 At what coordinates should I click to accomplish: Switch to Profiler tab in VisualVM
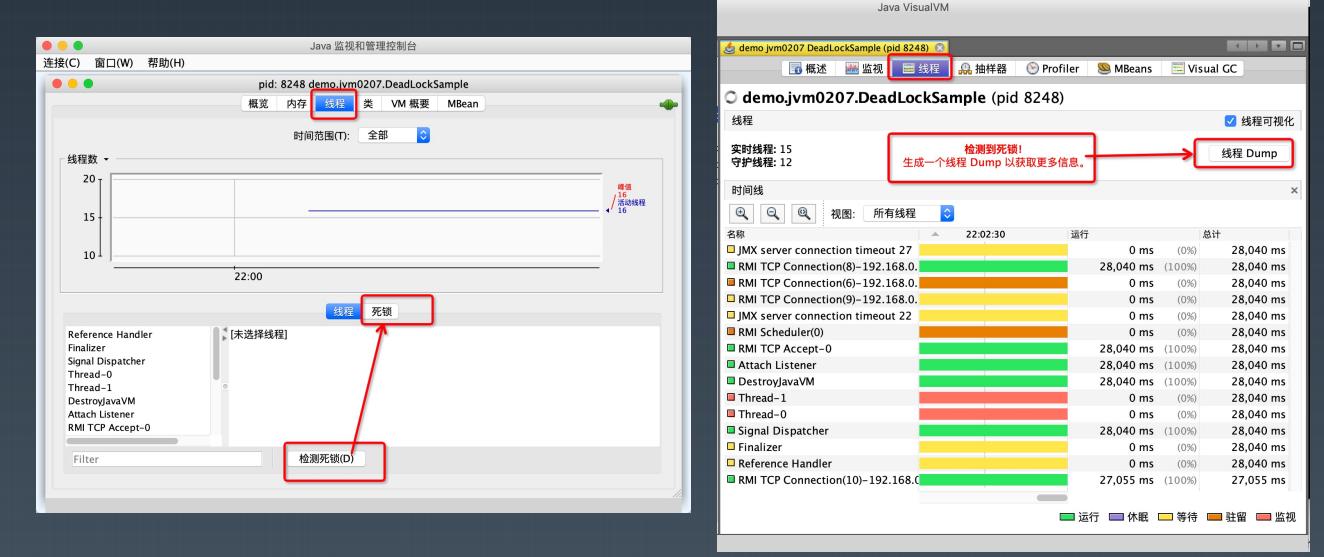(x=1052, y=68)
